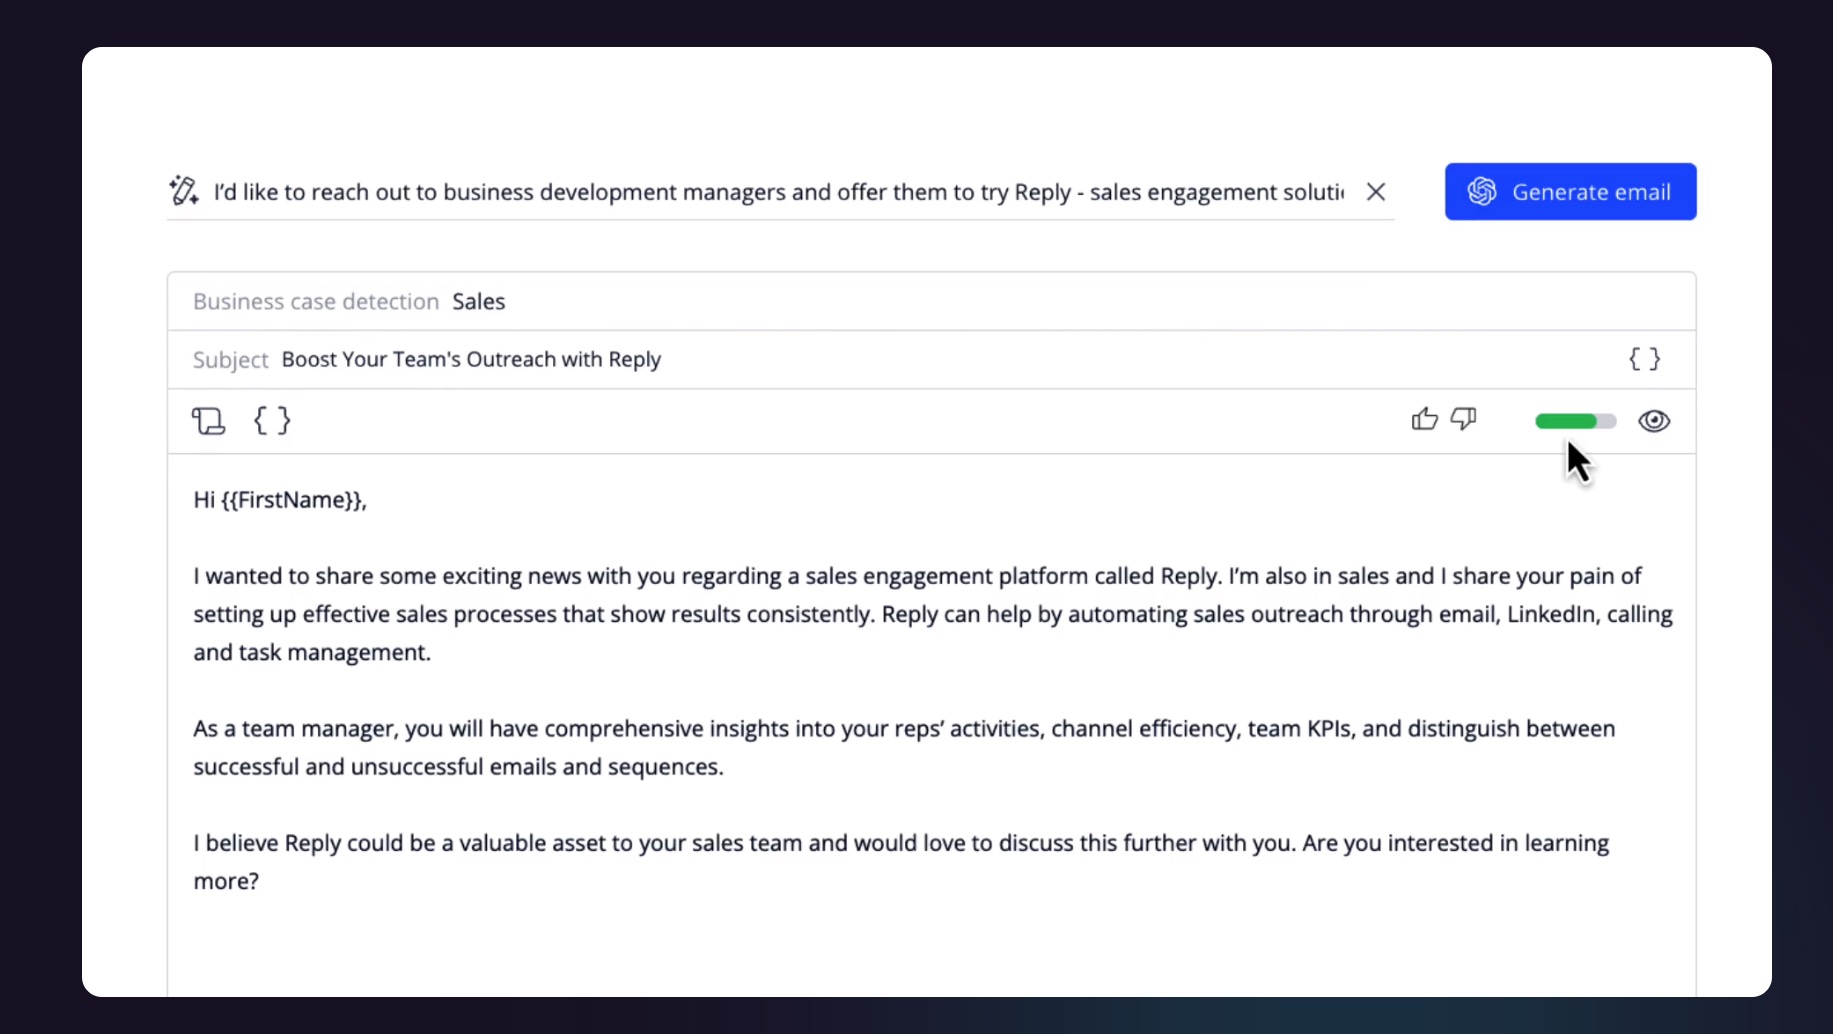Screen dimensions: 1833x1034
Task: Click the magic wand icon beside the prompt
Action: (184, 191)
